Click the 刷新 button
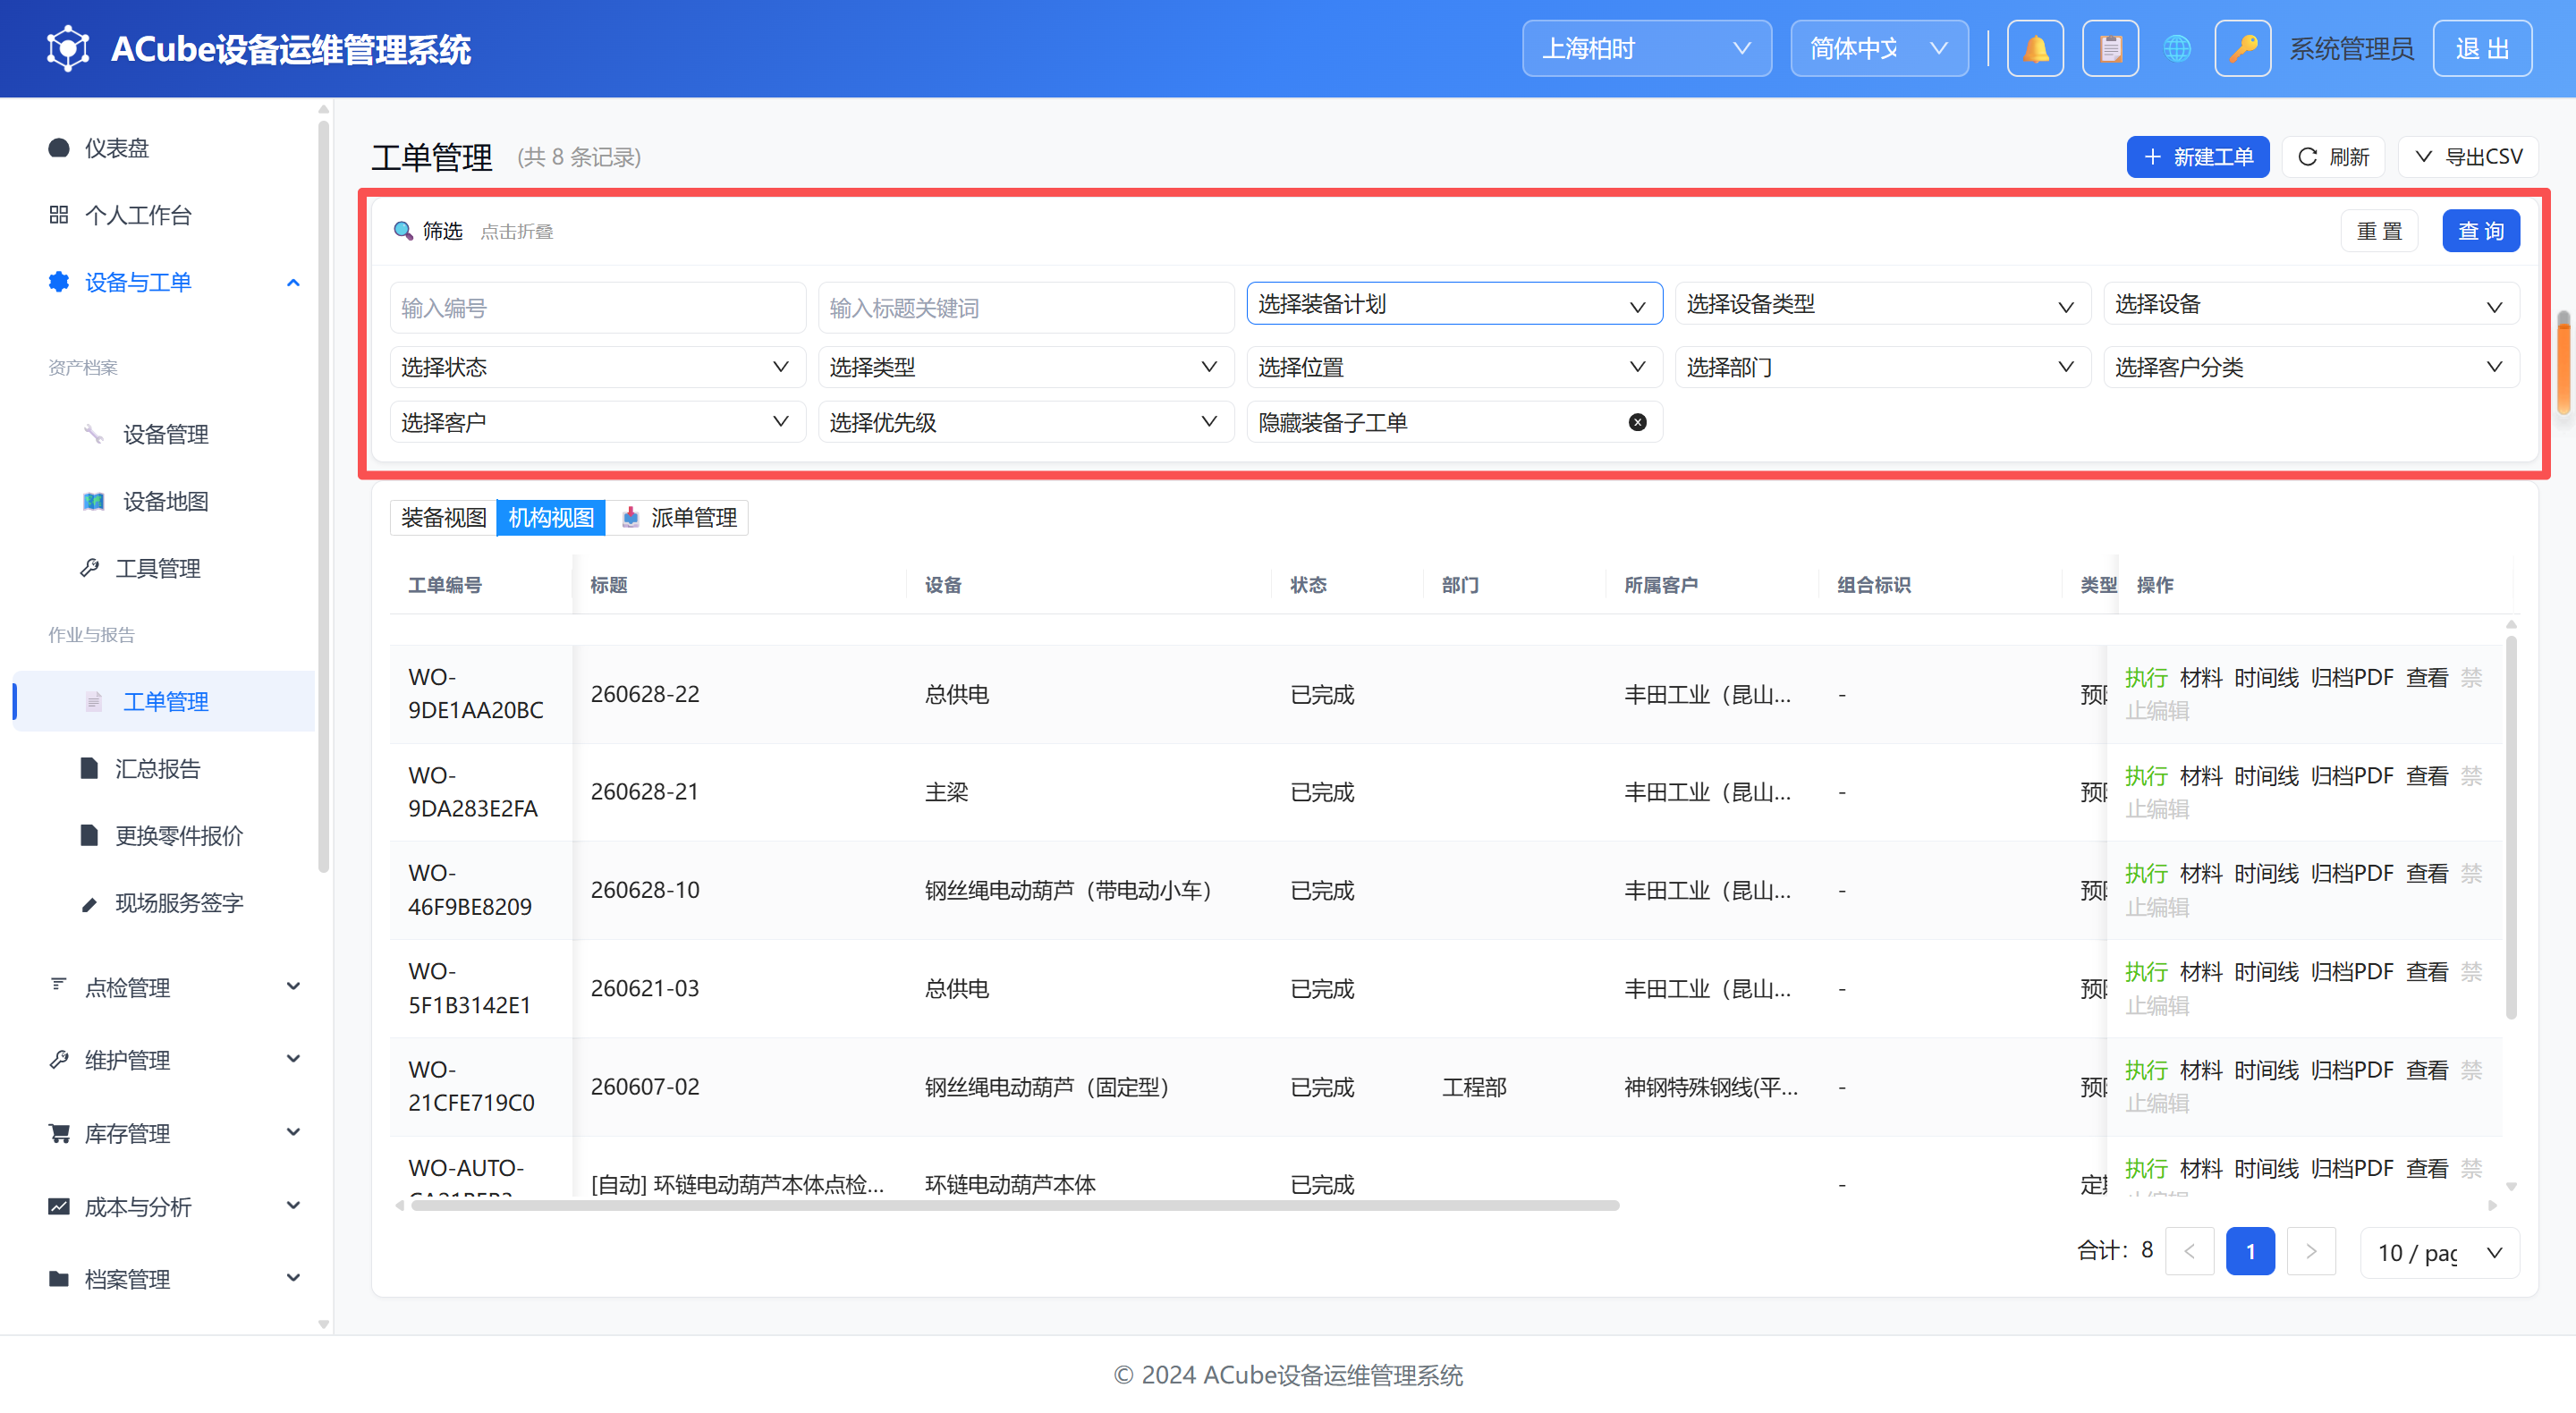 pos(2333,157)
